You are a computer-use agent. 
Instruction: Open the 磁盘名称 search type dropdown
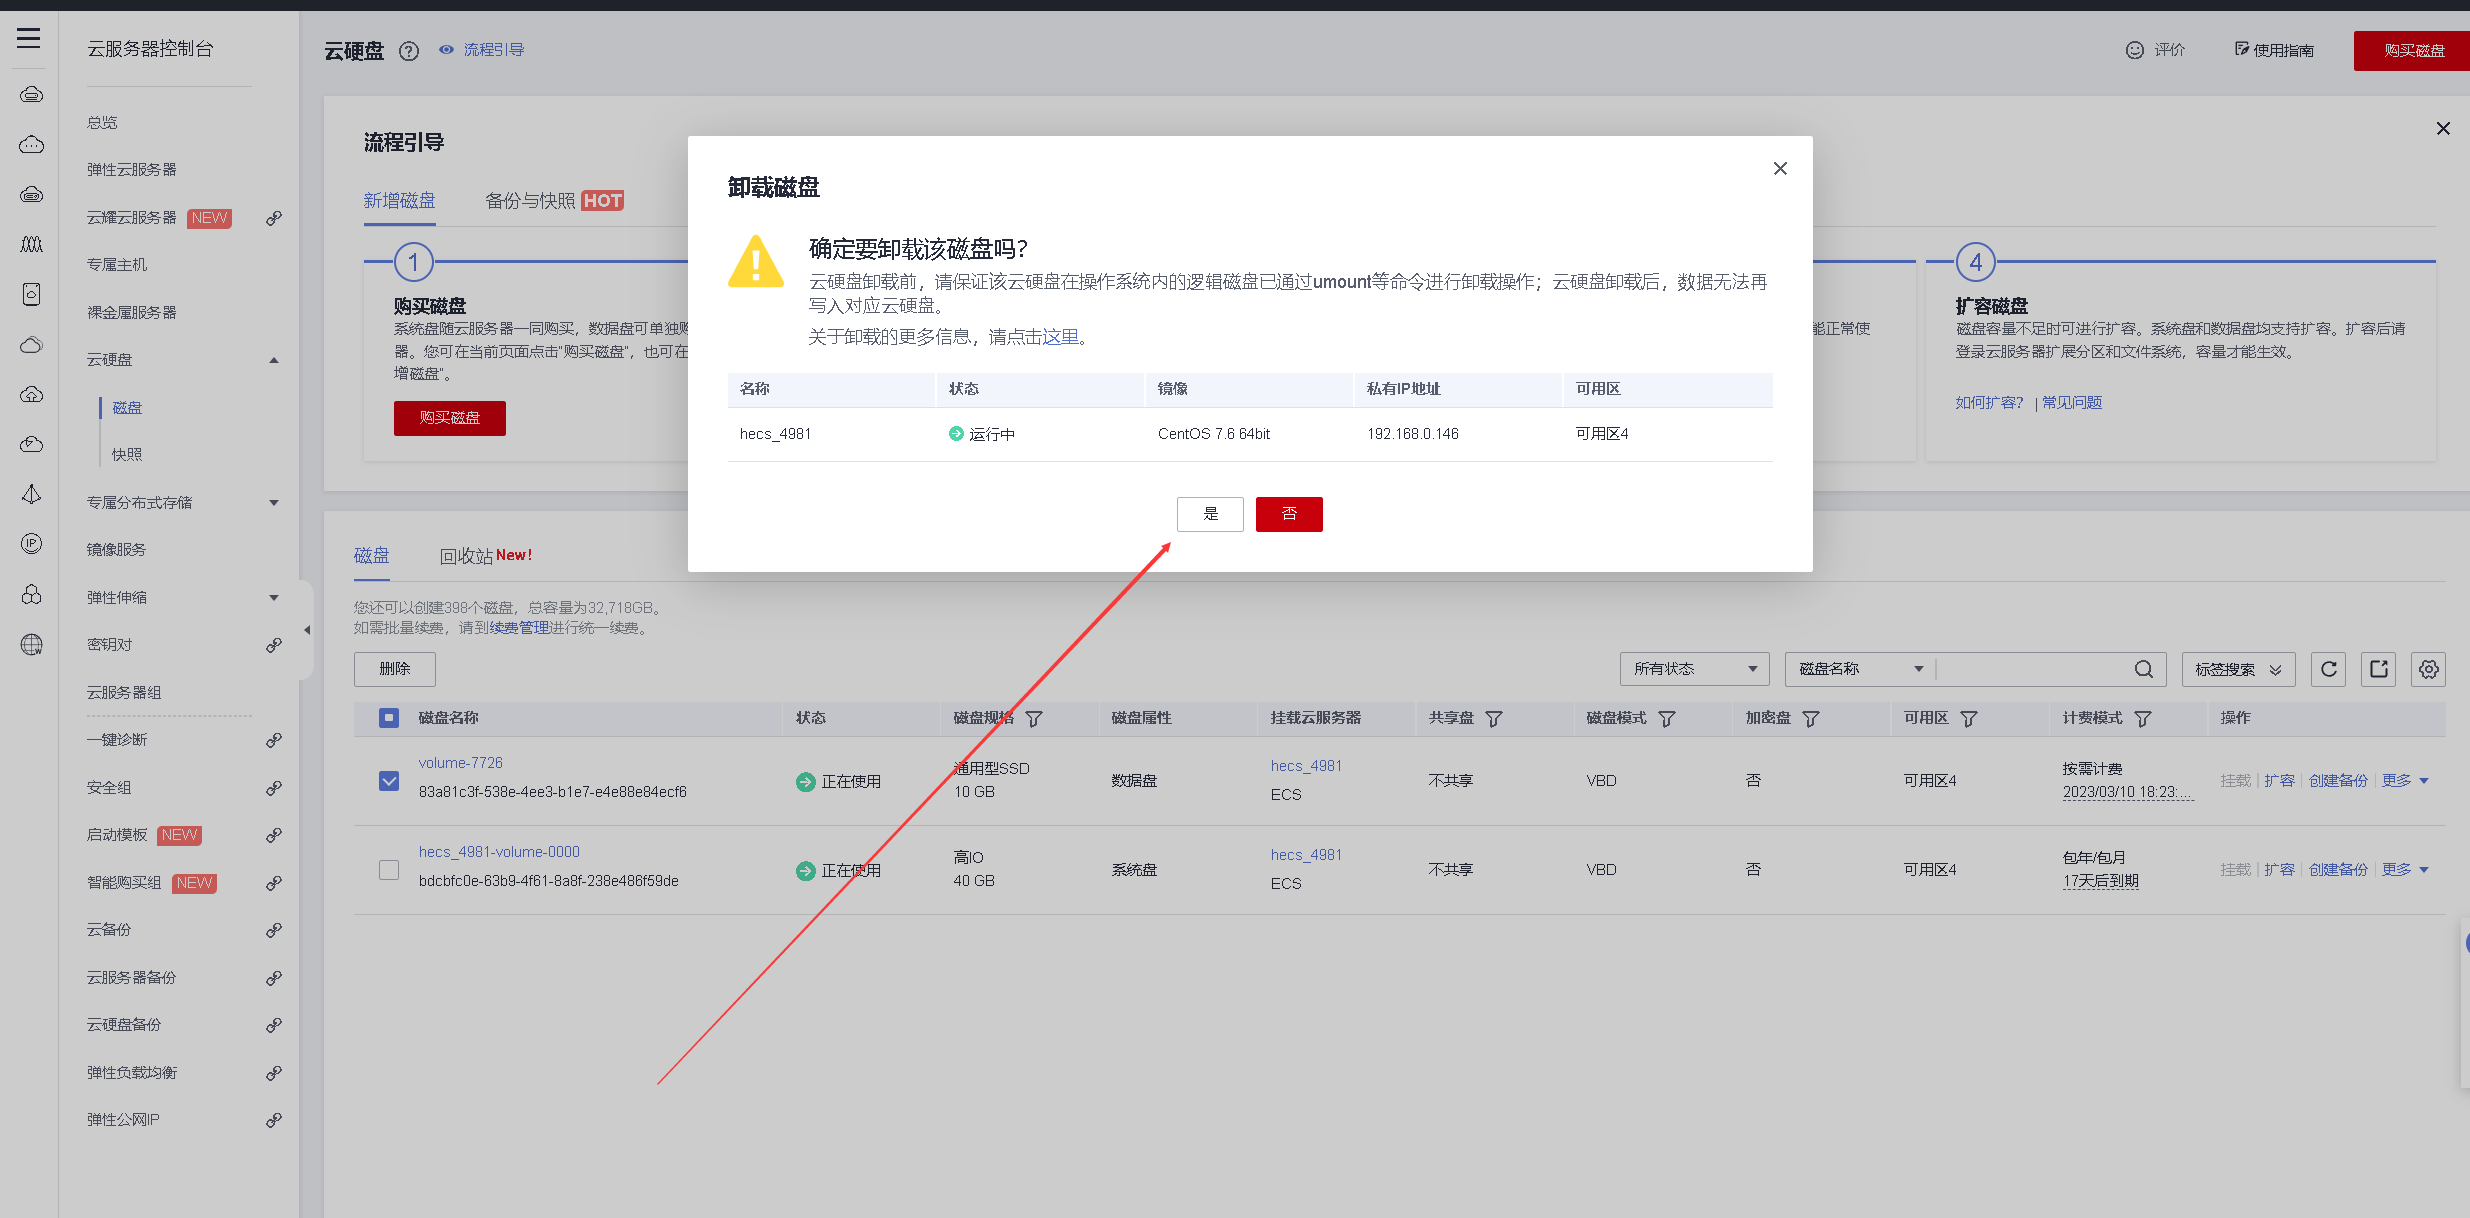pos(1860,669)
